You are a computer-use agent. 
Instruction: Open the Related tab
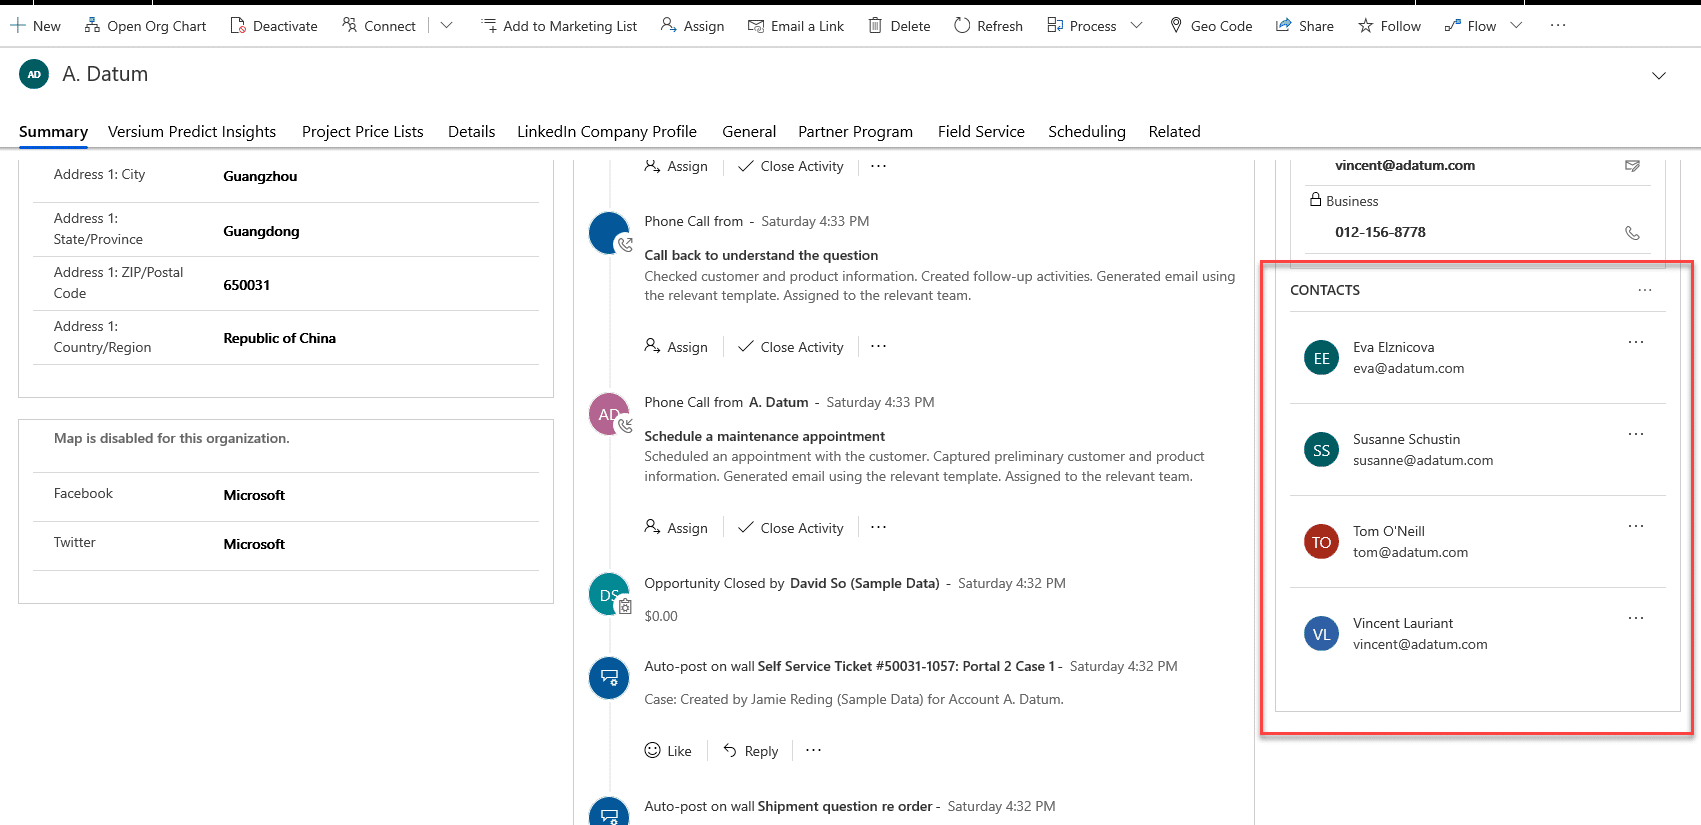click(x=1175, y=132)
